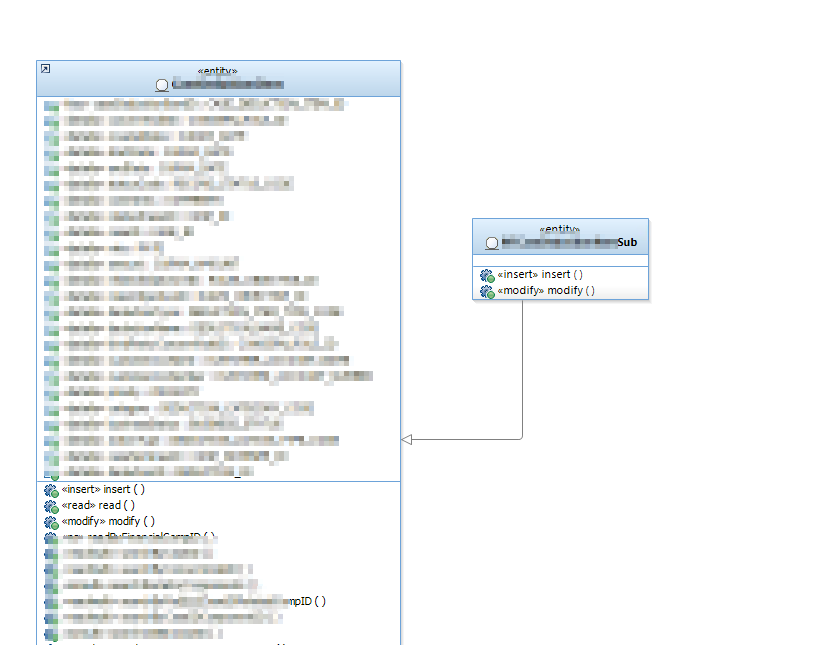The width and height of the screenshot is (835, 645).
Task: Select the «modify» modify () operation in the Sub entity
Action: point(546,290)
